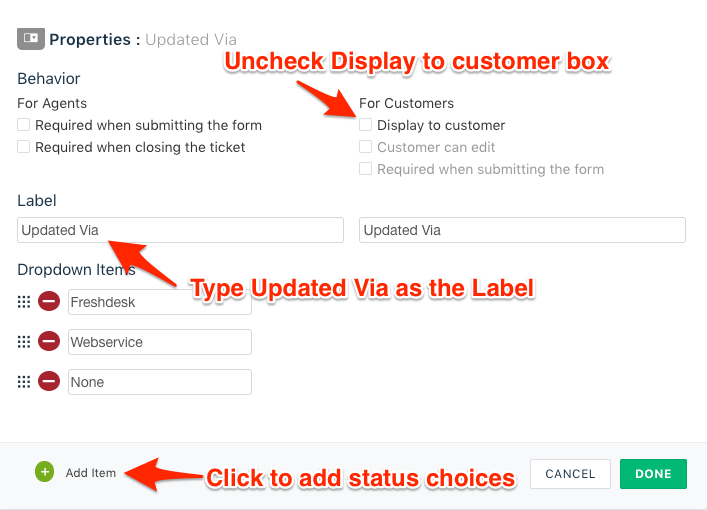The image size is (707, 510).
Task: Check customer Required when submitting the form
Action: click(365, 169)
